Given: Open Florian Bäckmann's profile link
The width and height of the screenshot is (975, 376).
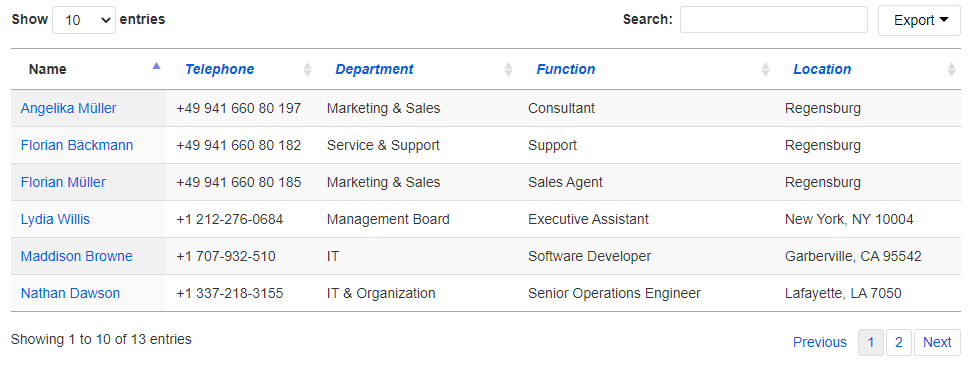Looking at the screenshot, I should pyautogui.click(x=77, y=145).
